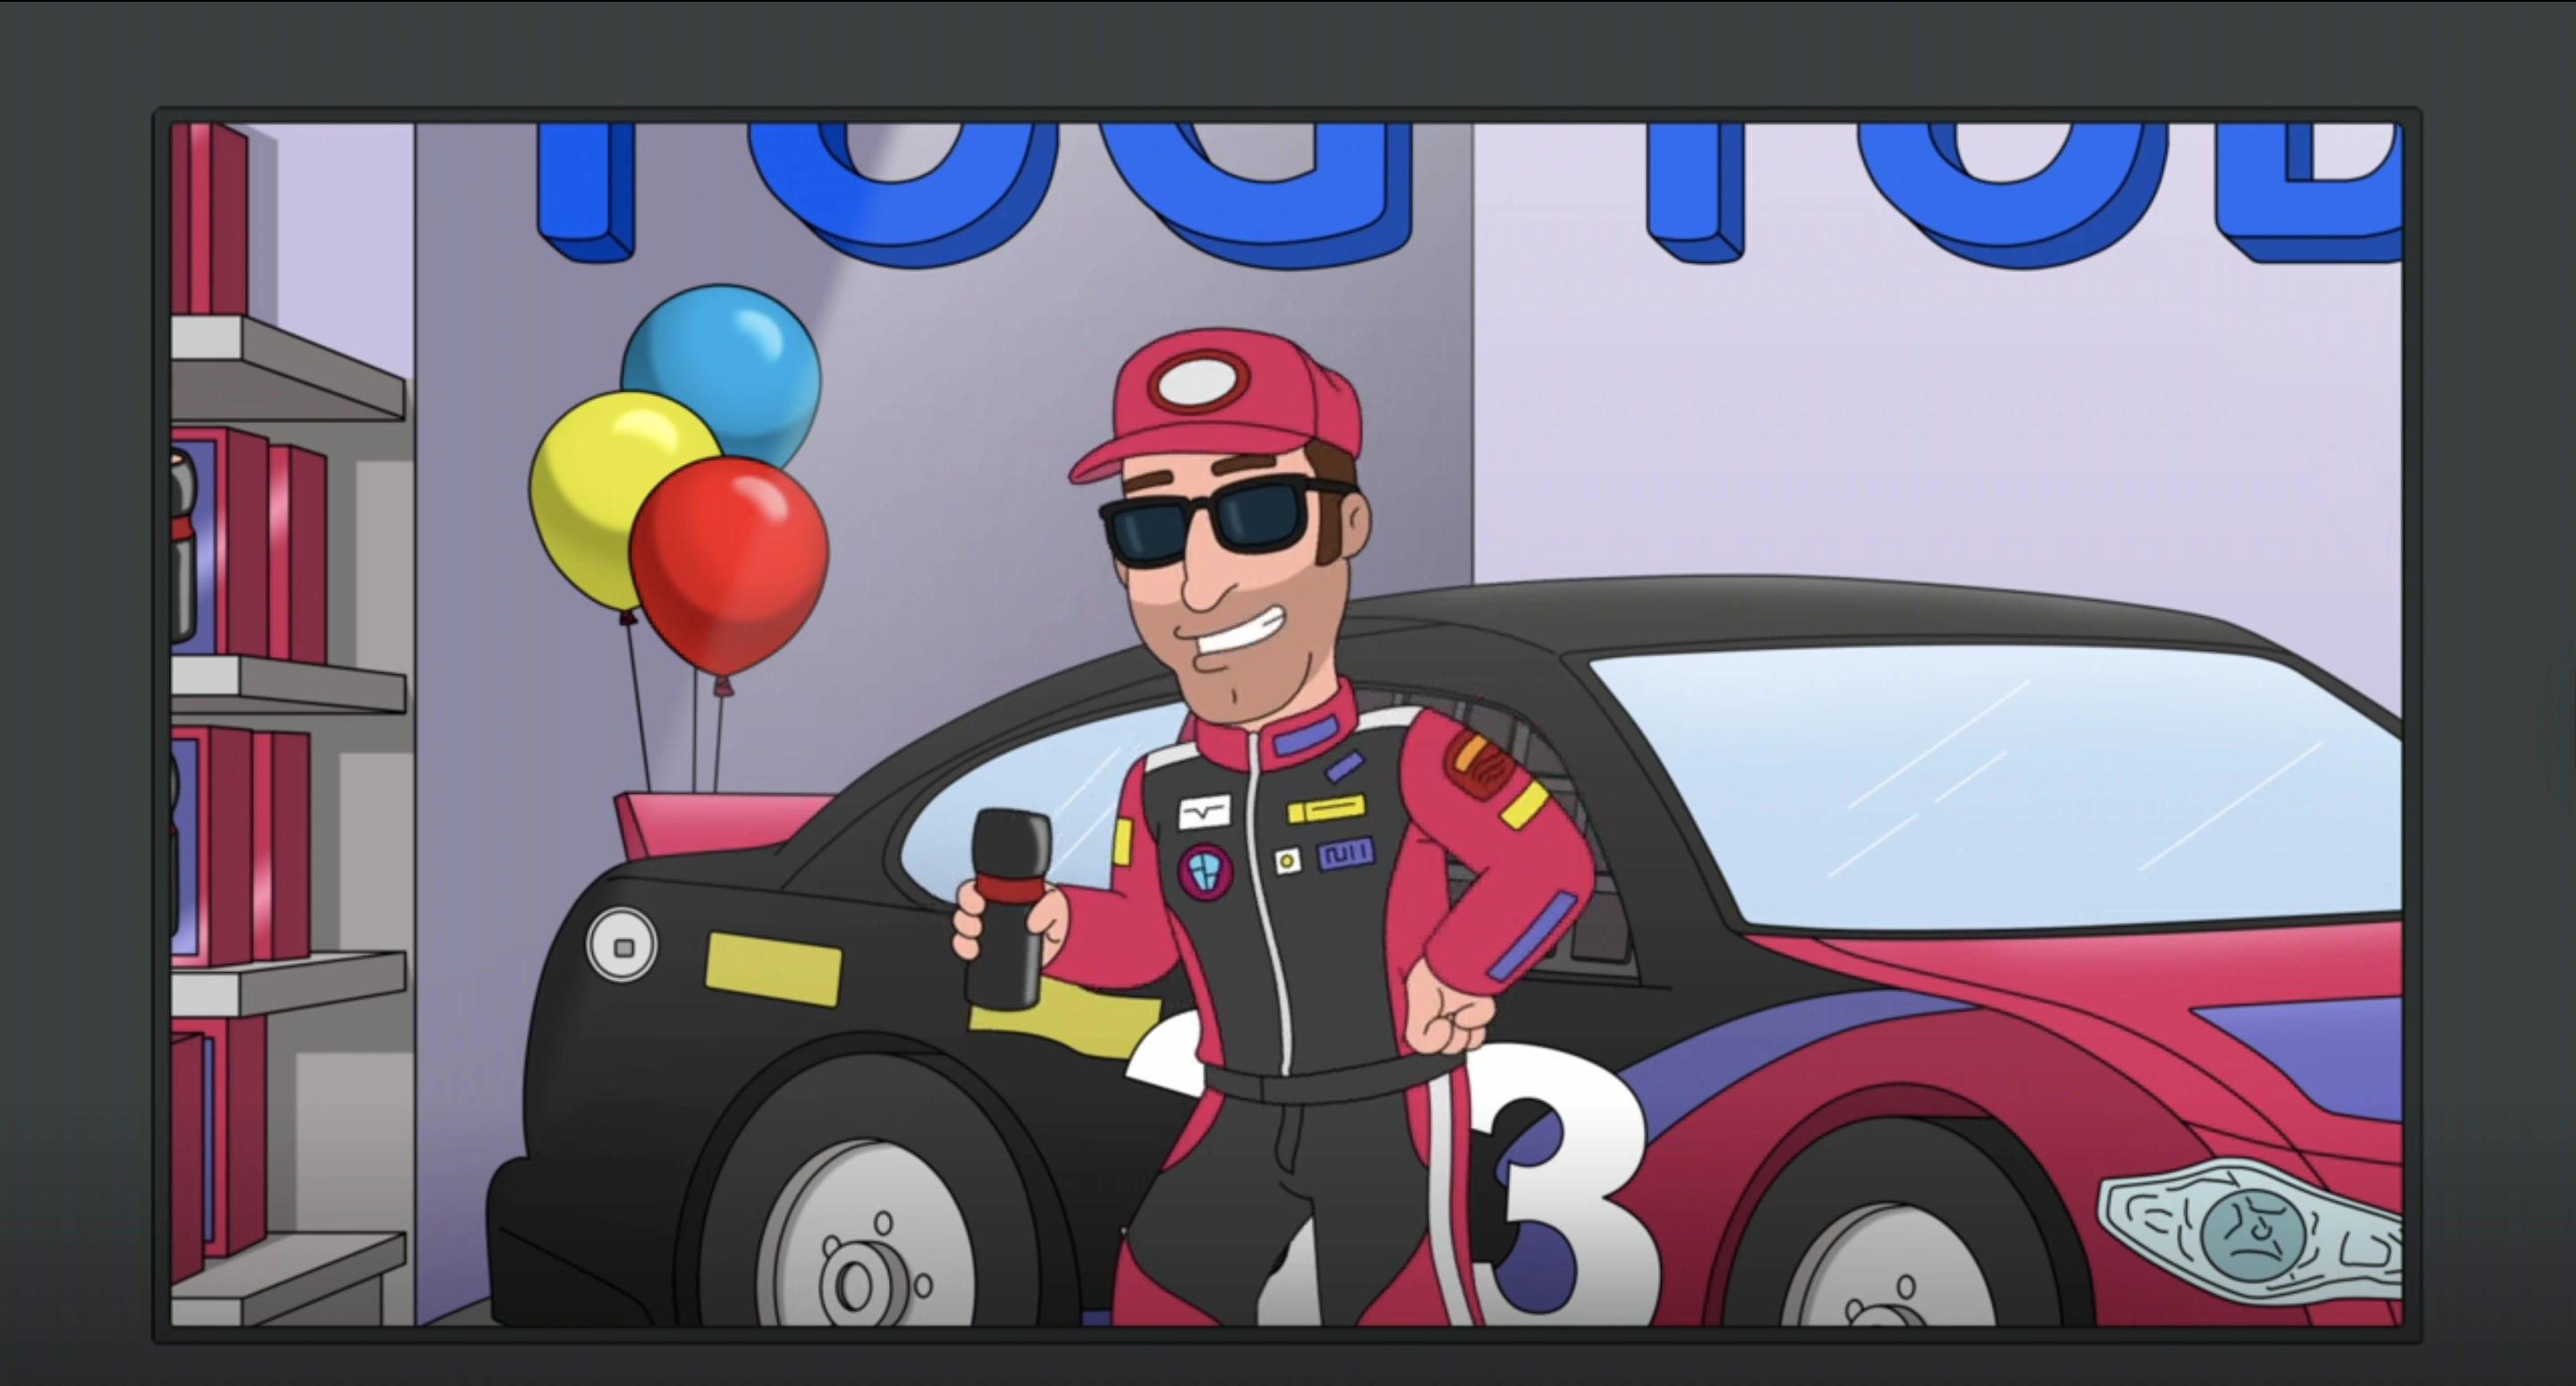Click the round fuel cap on car
The width and height of the screenshot is (2576, 1386).
(622, 945)
